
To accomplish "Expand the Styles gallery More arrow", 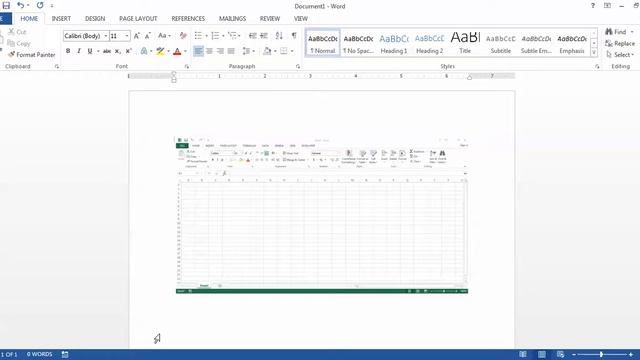I will 594,52.
